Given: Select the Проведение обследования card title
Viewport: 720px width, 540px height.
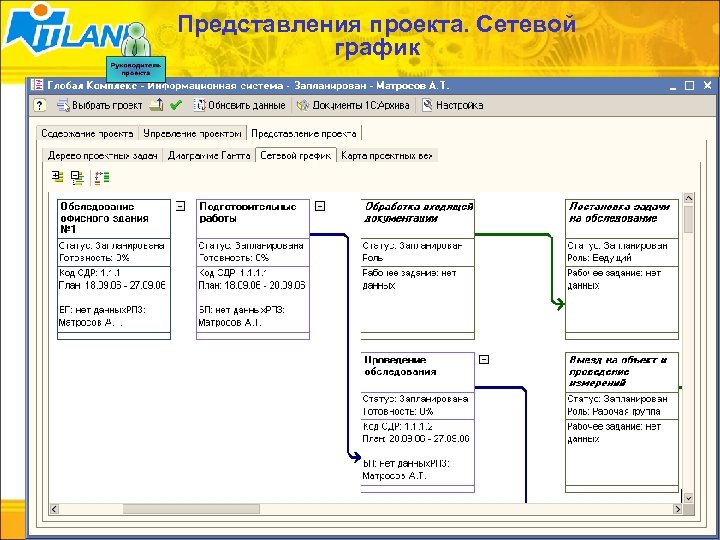Looking at the screenshot, I should point(400,366).
